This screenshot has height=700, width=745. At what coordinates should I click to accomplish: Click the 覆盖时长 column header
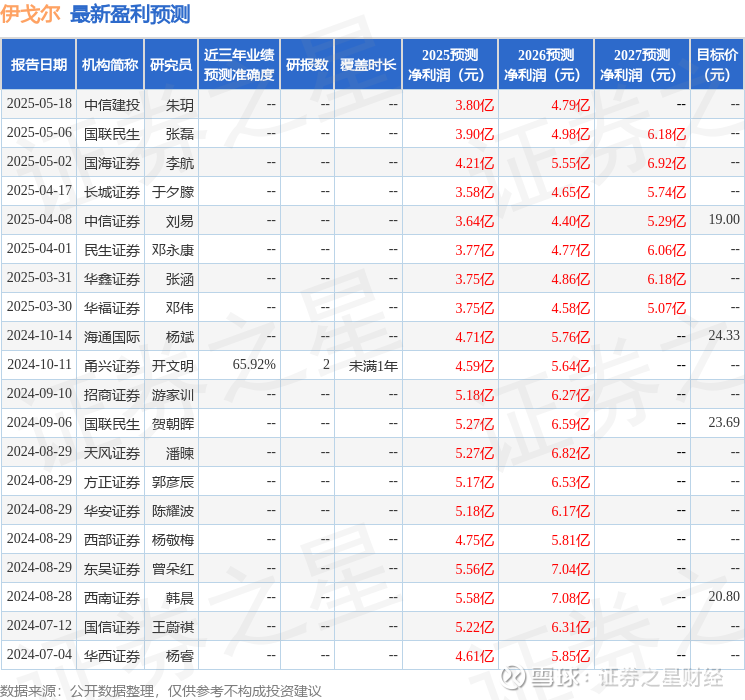coord(368,65)
